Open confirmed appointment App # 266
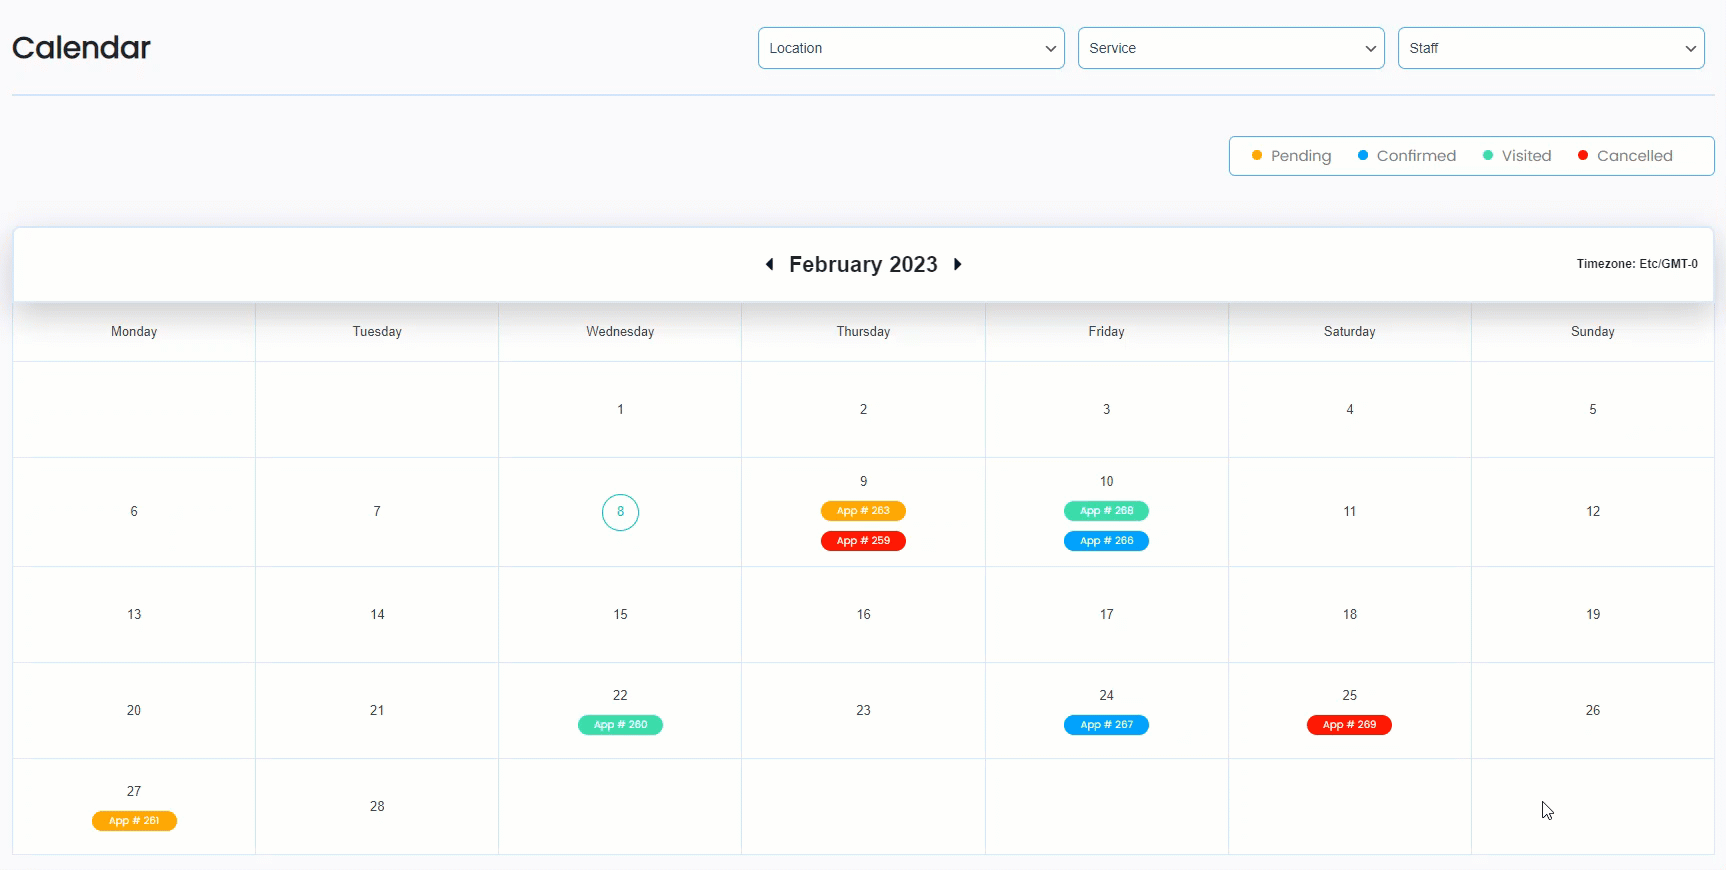 click(x=1106, y=541)
